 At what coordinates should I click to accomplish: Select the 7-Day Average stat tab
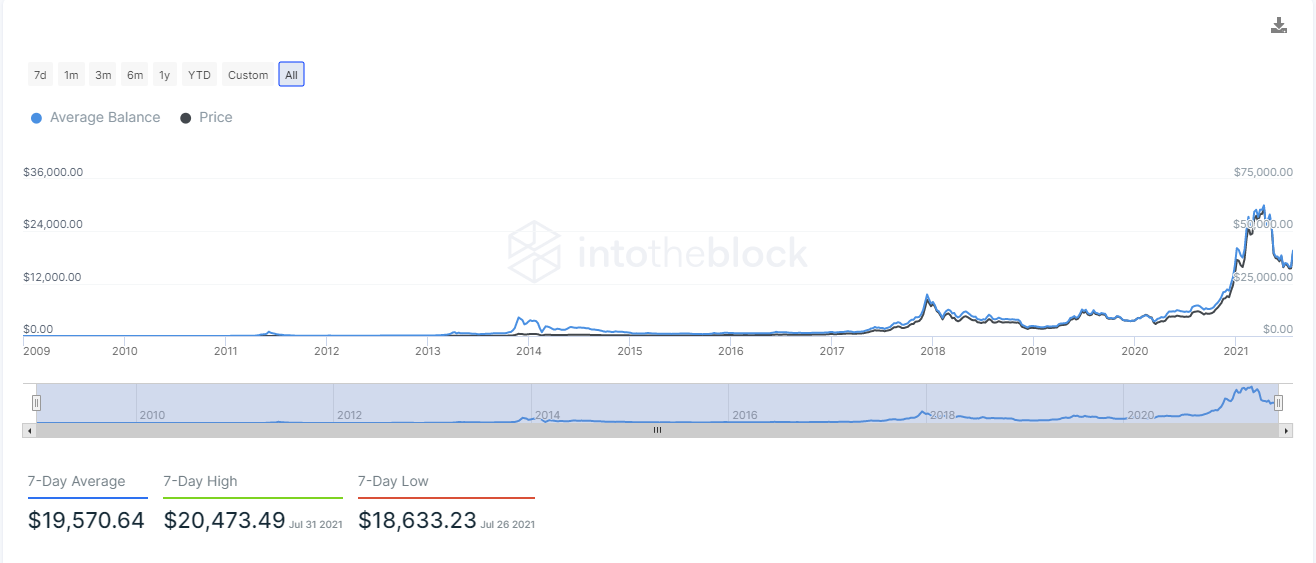77,482
